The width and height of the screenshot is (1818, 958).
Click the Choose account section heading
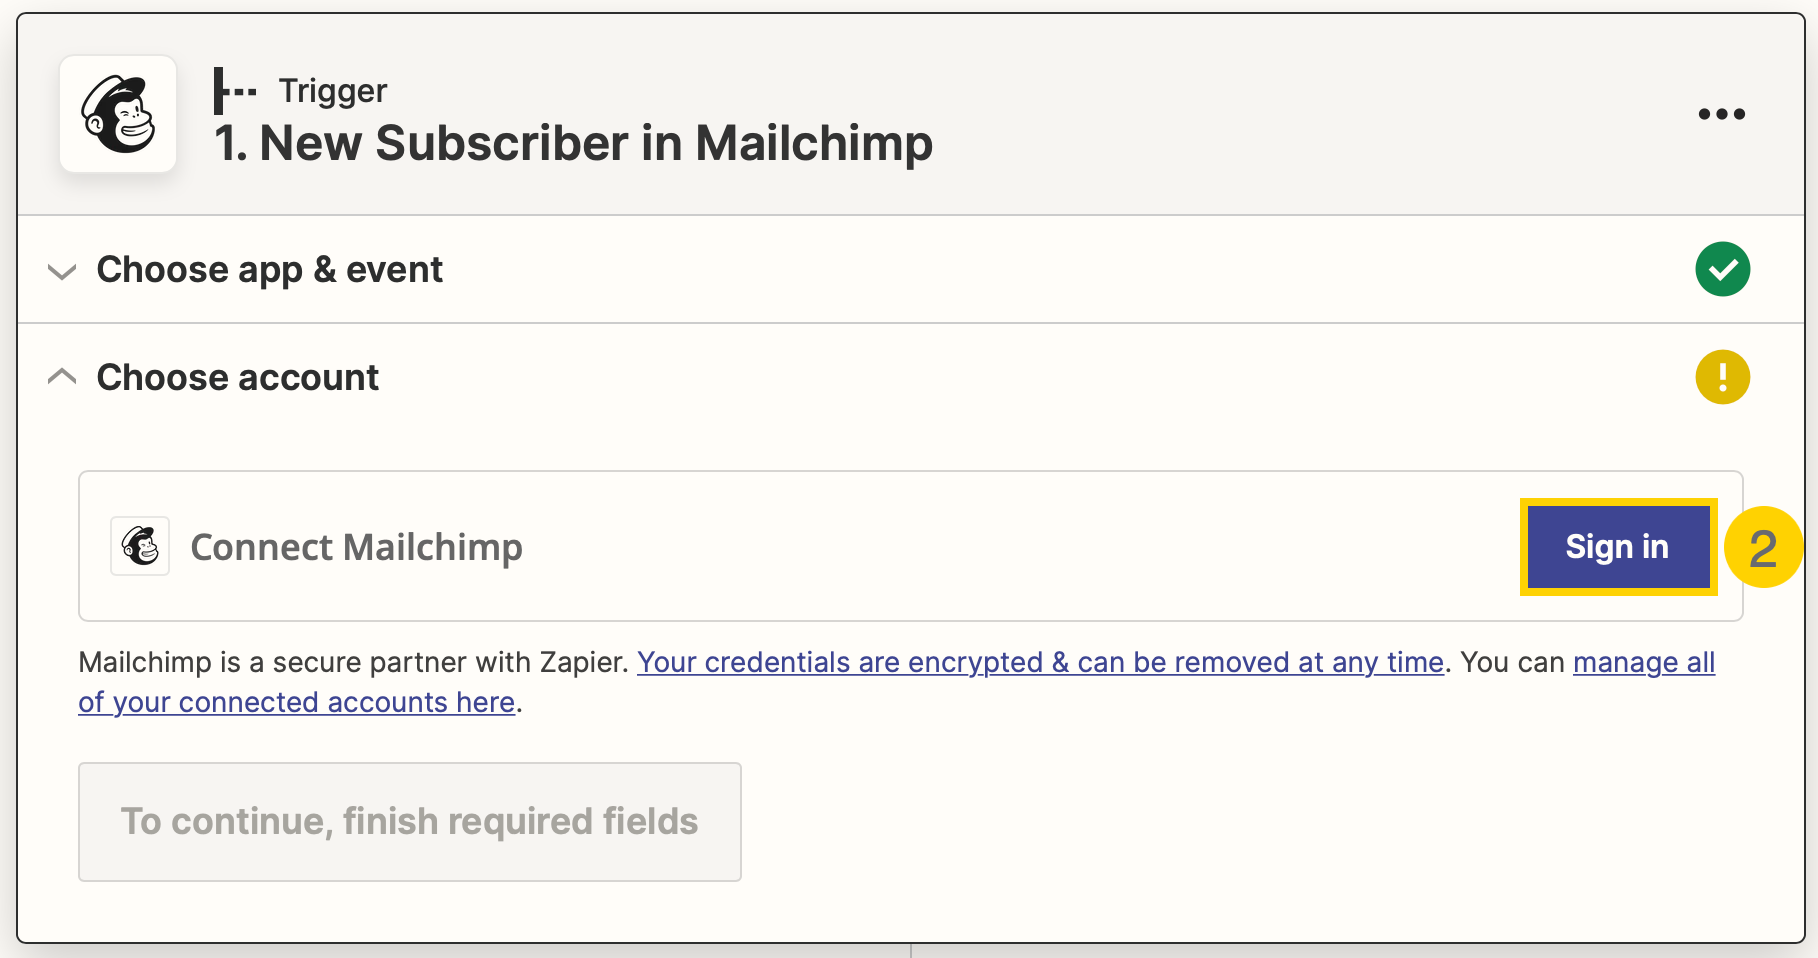pyautogui.click(x=237, y=378)
